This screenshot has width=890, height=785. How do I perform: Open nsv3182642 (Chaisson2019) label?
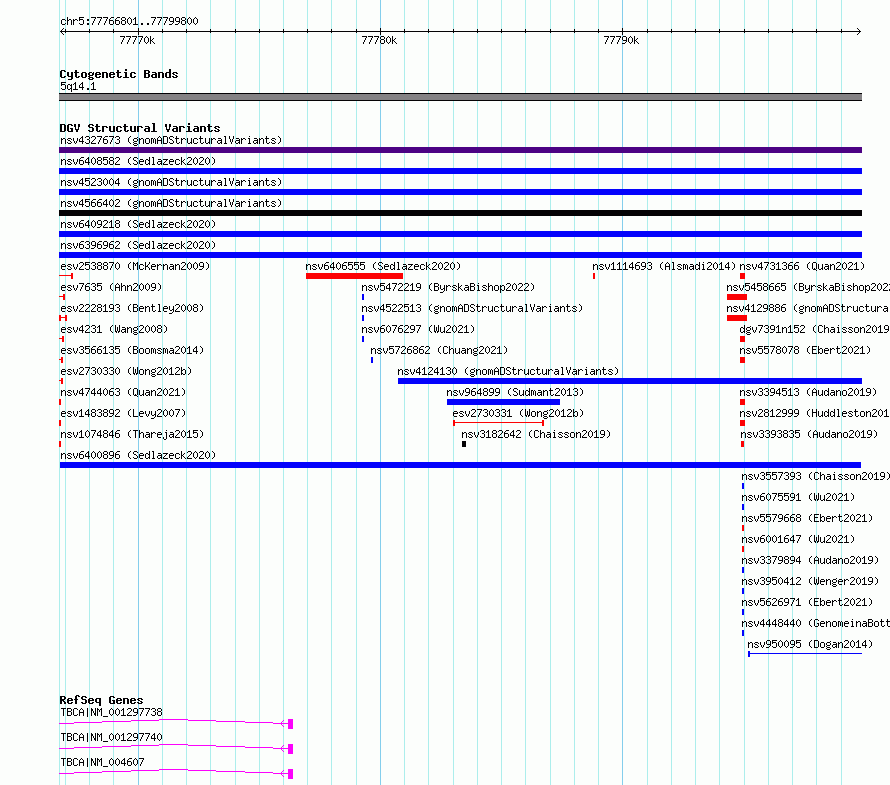[x=536, y=434]
